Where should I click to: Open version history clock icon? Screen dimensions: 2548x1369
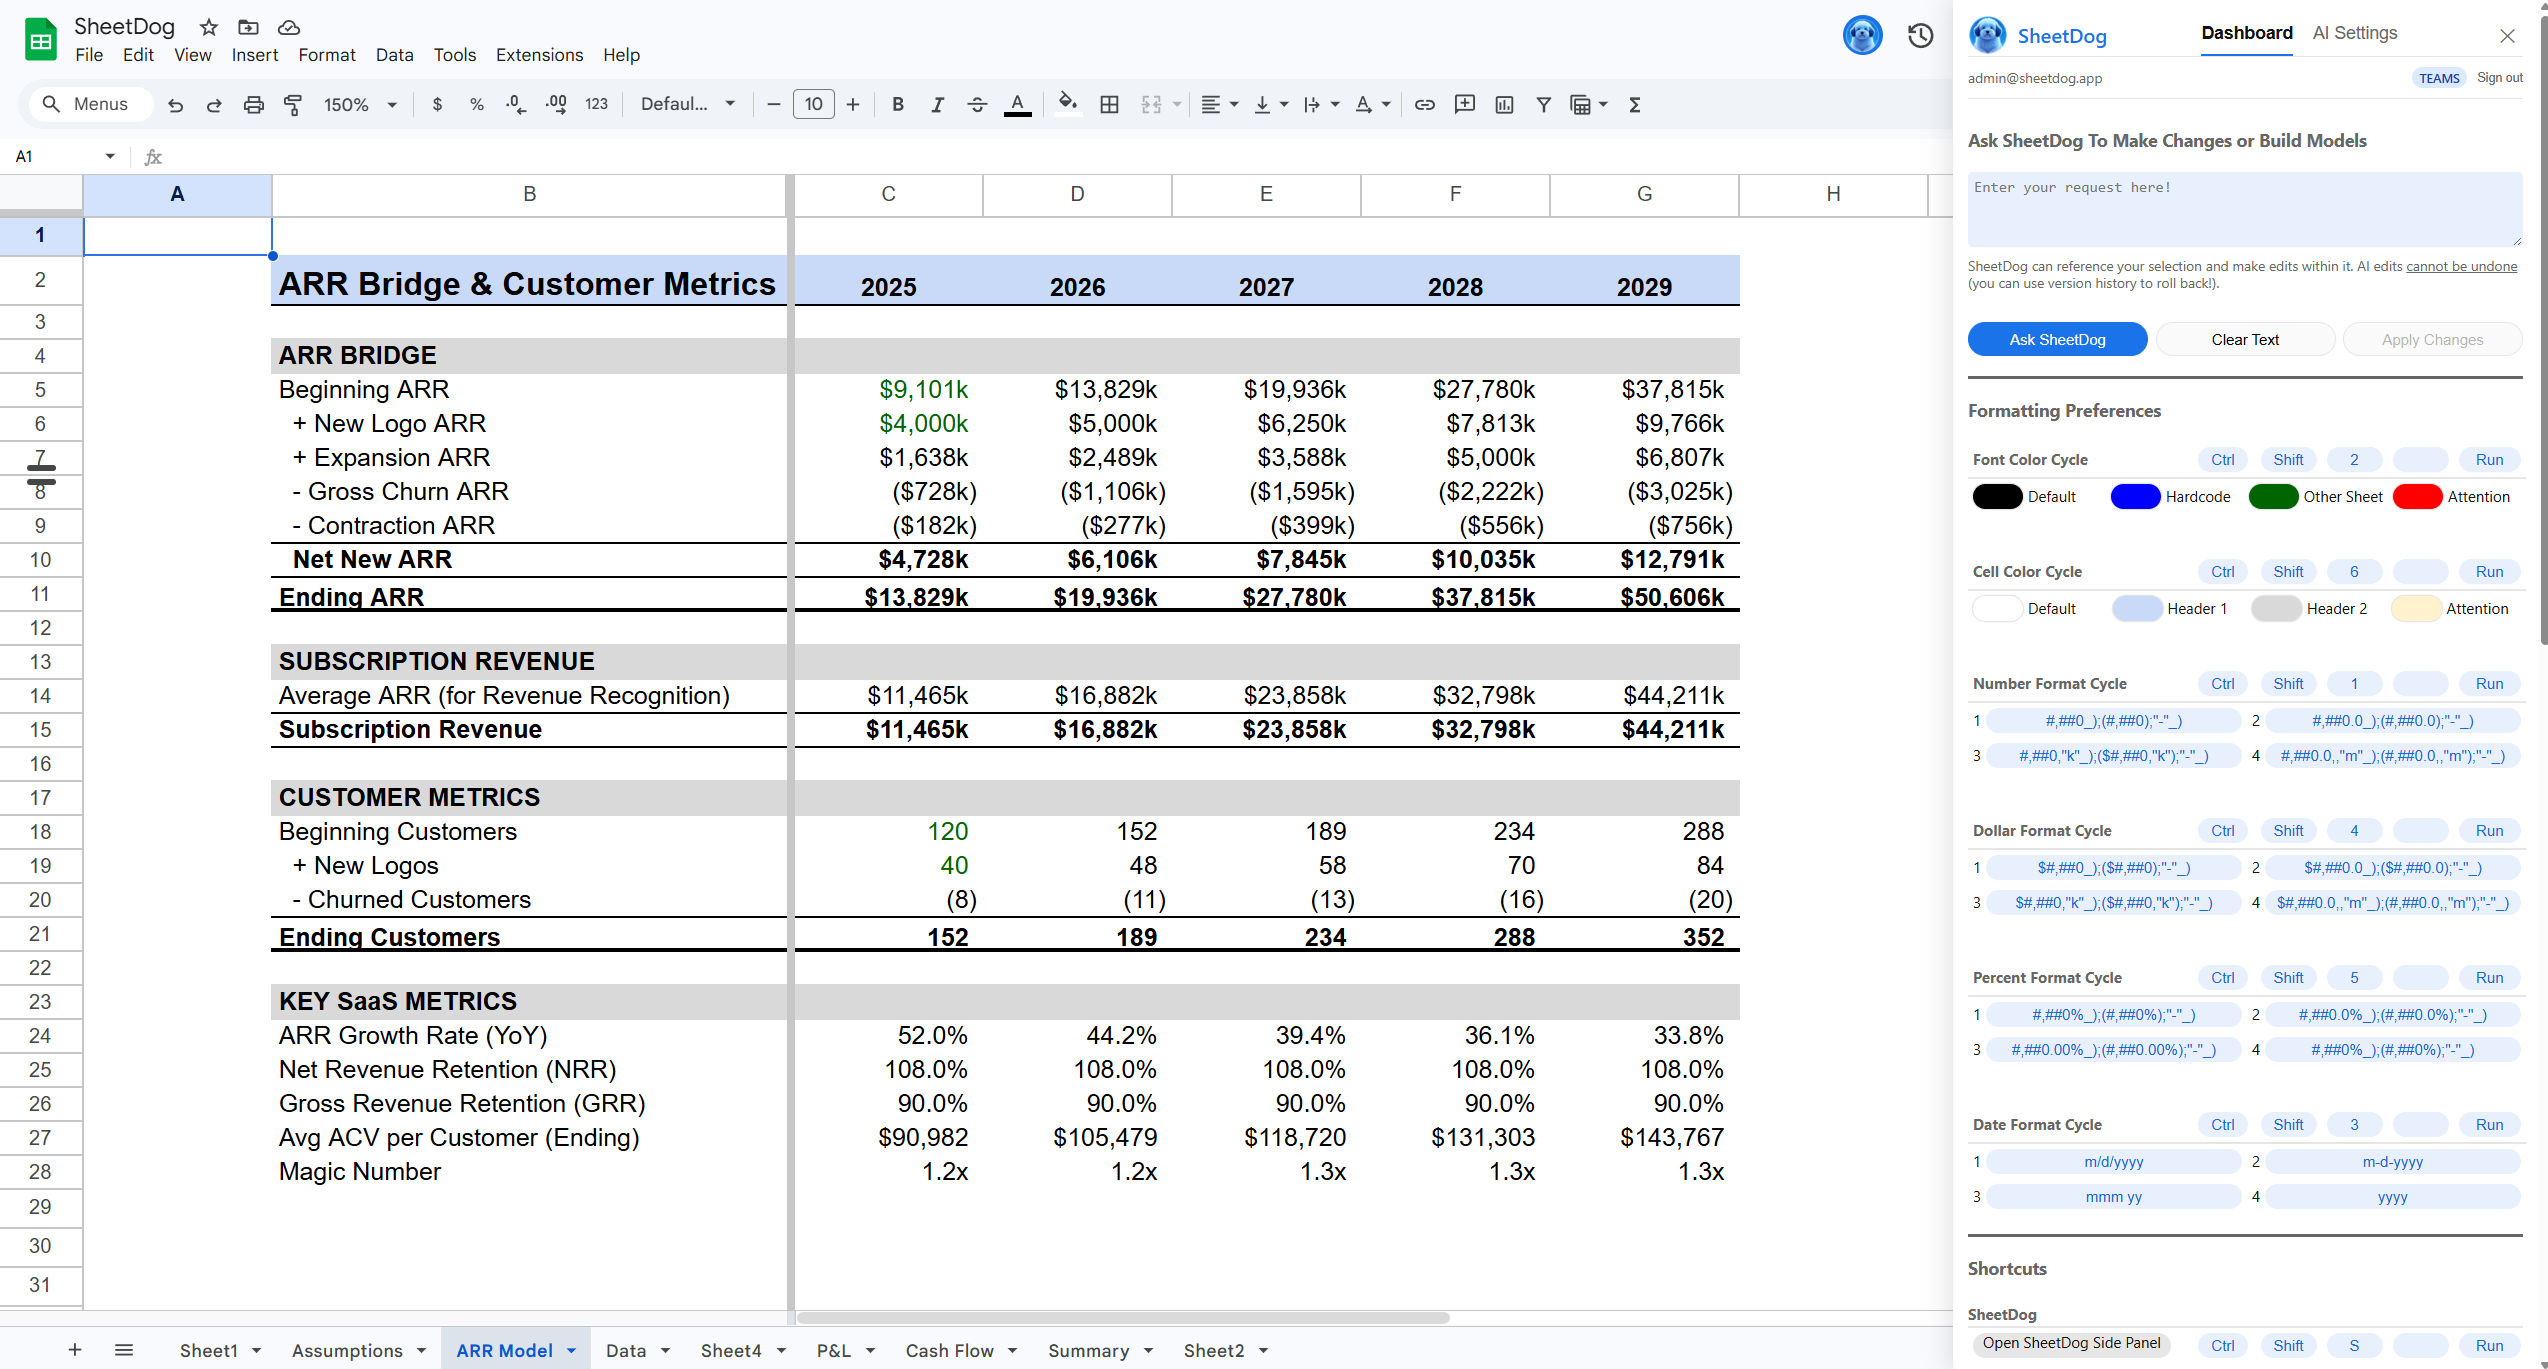tap(1920, 36)
